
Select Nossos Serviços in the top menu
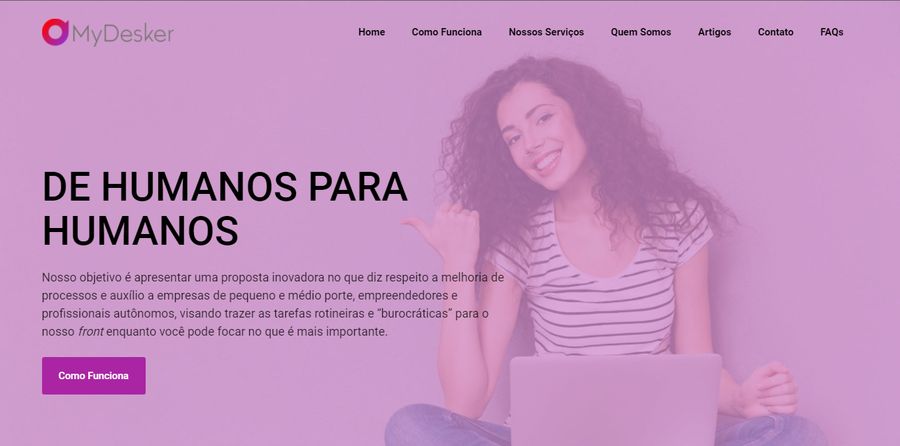(546, 32)
